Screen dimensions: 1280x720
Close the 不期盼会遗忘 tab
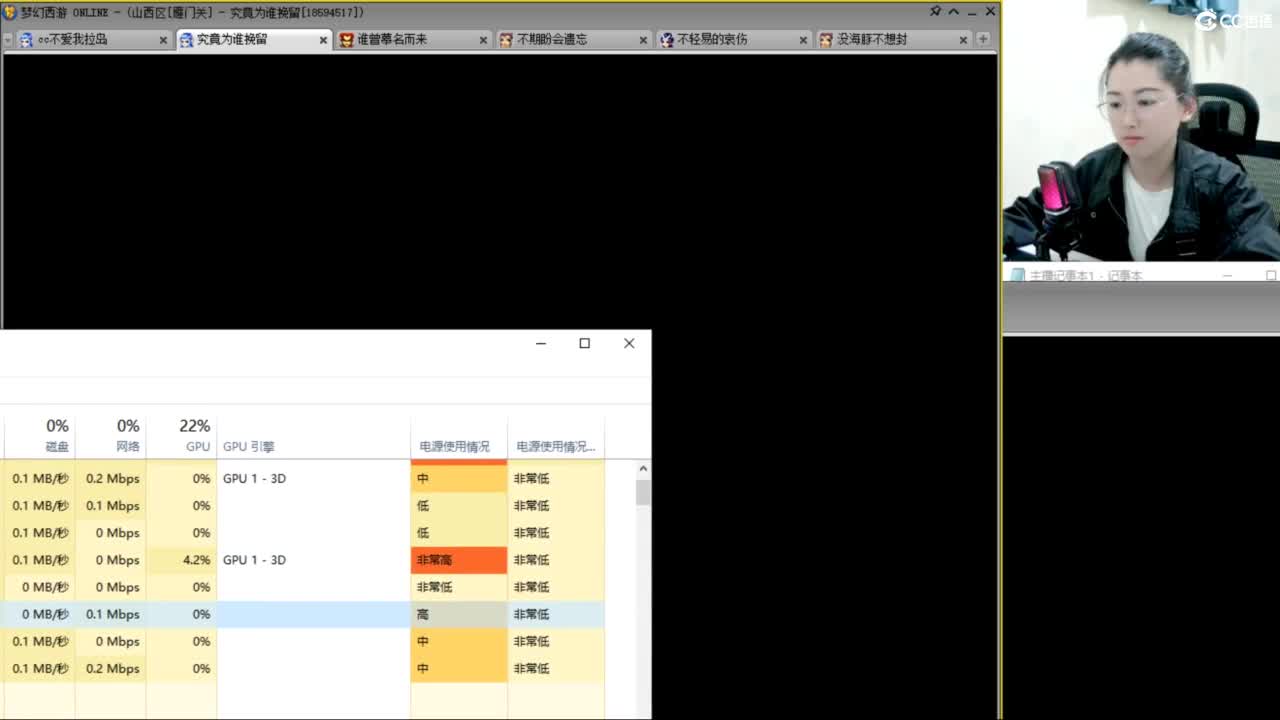pyautogui.click(x=643, y=40)
